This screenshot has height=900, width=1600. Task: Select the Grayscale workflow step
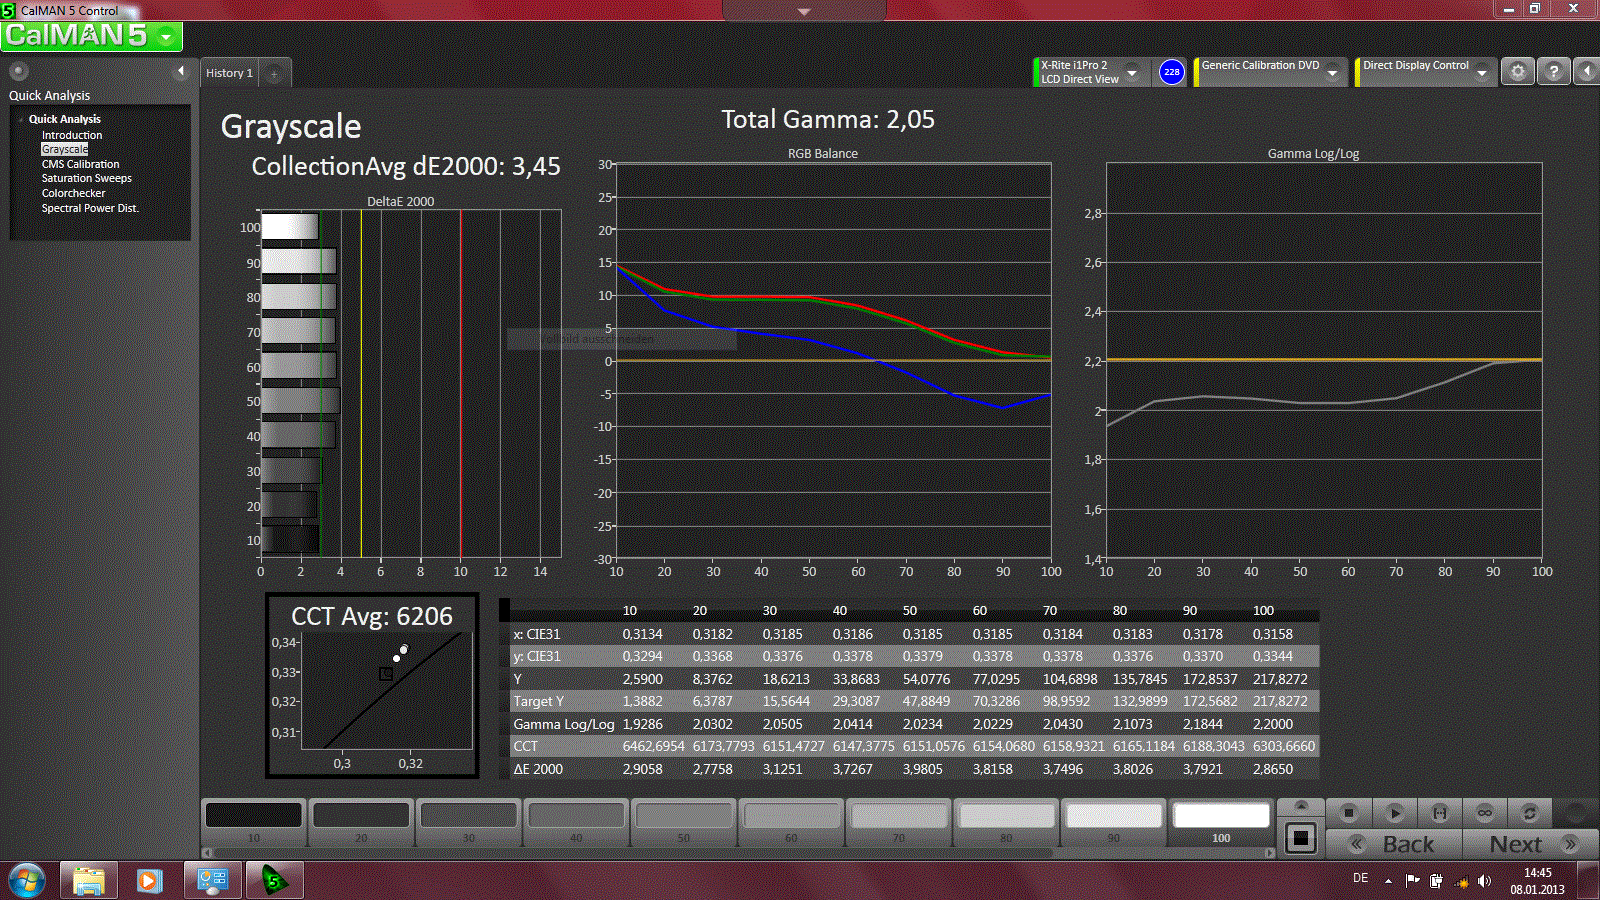[x=65, y=149]
